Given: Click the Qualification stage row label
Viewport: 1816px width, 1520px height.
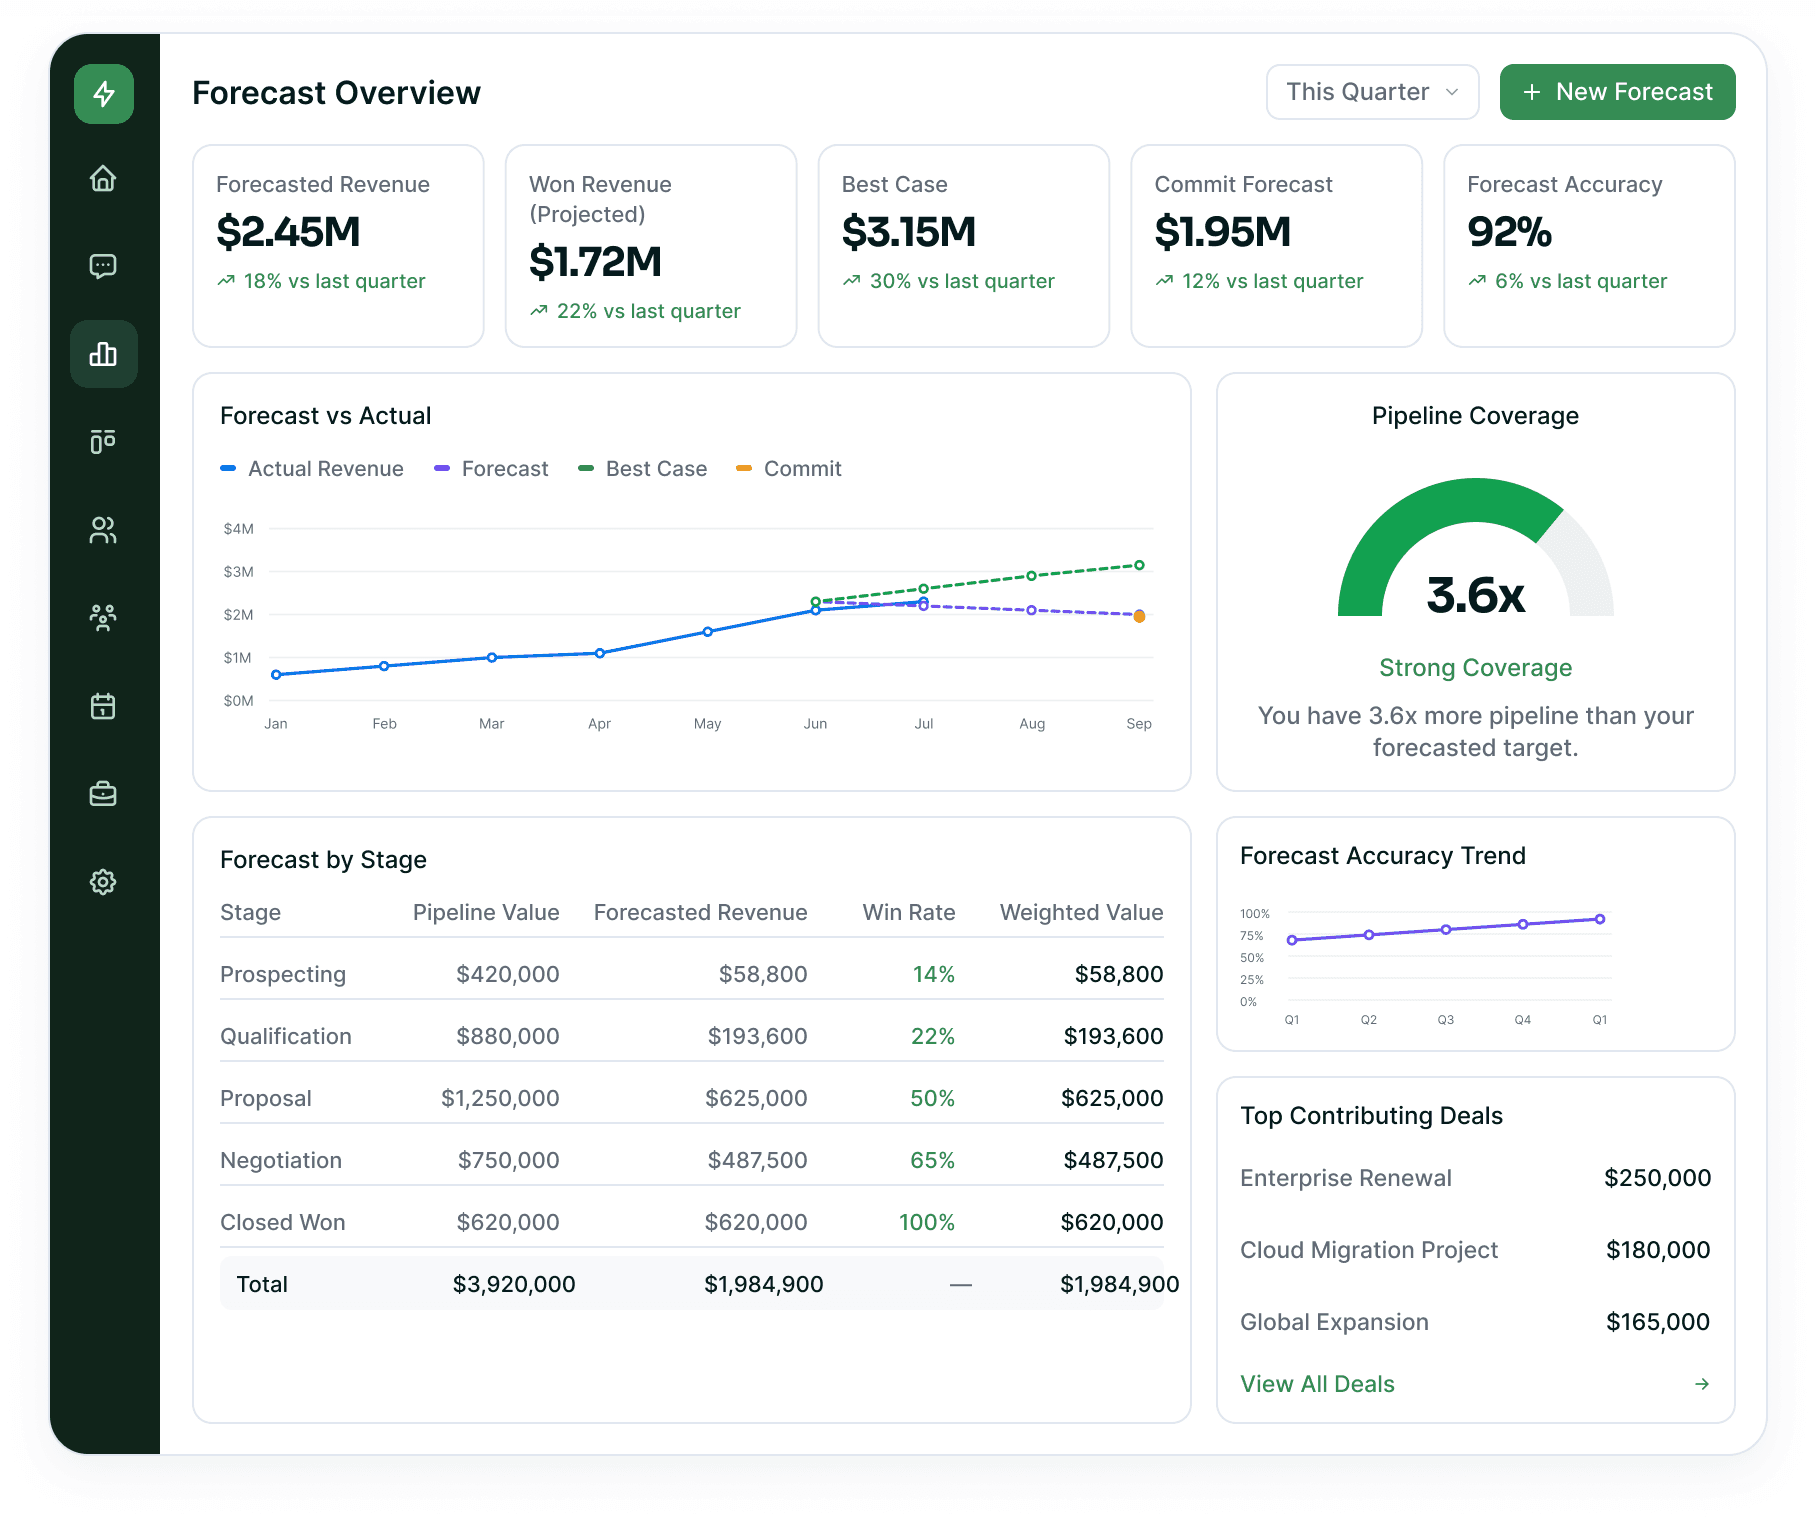Looking at the screenshot, I should (286, 1036).
